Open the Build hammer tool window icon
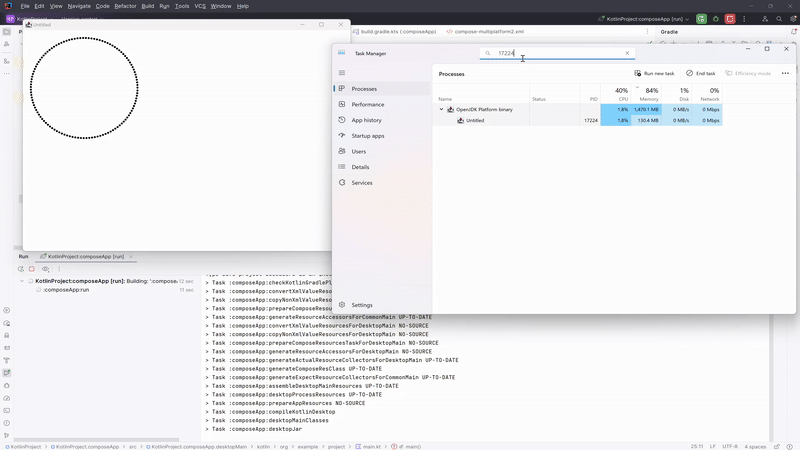The height and width of the screenshot is (450, 800). point(7,360)
